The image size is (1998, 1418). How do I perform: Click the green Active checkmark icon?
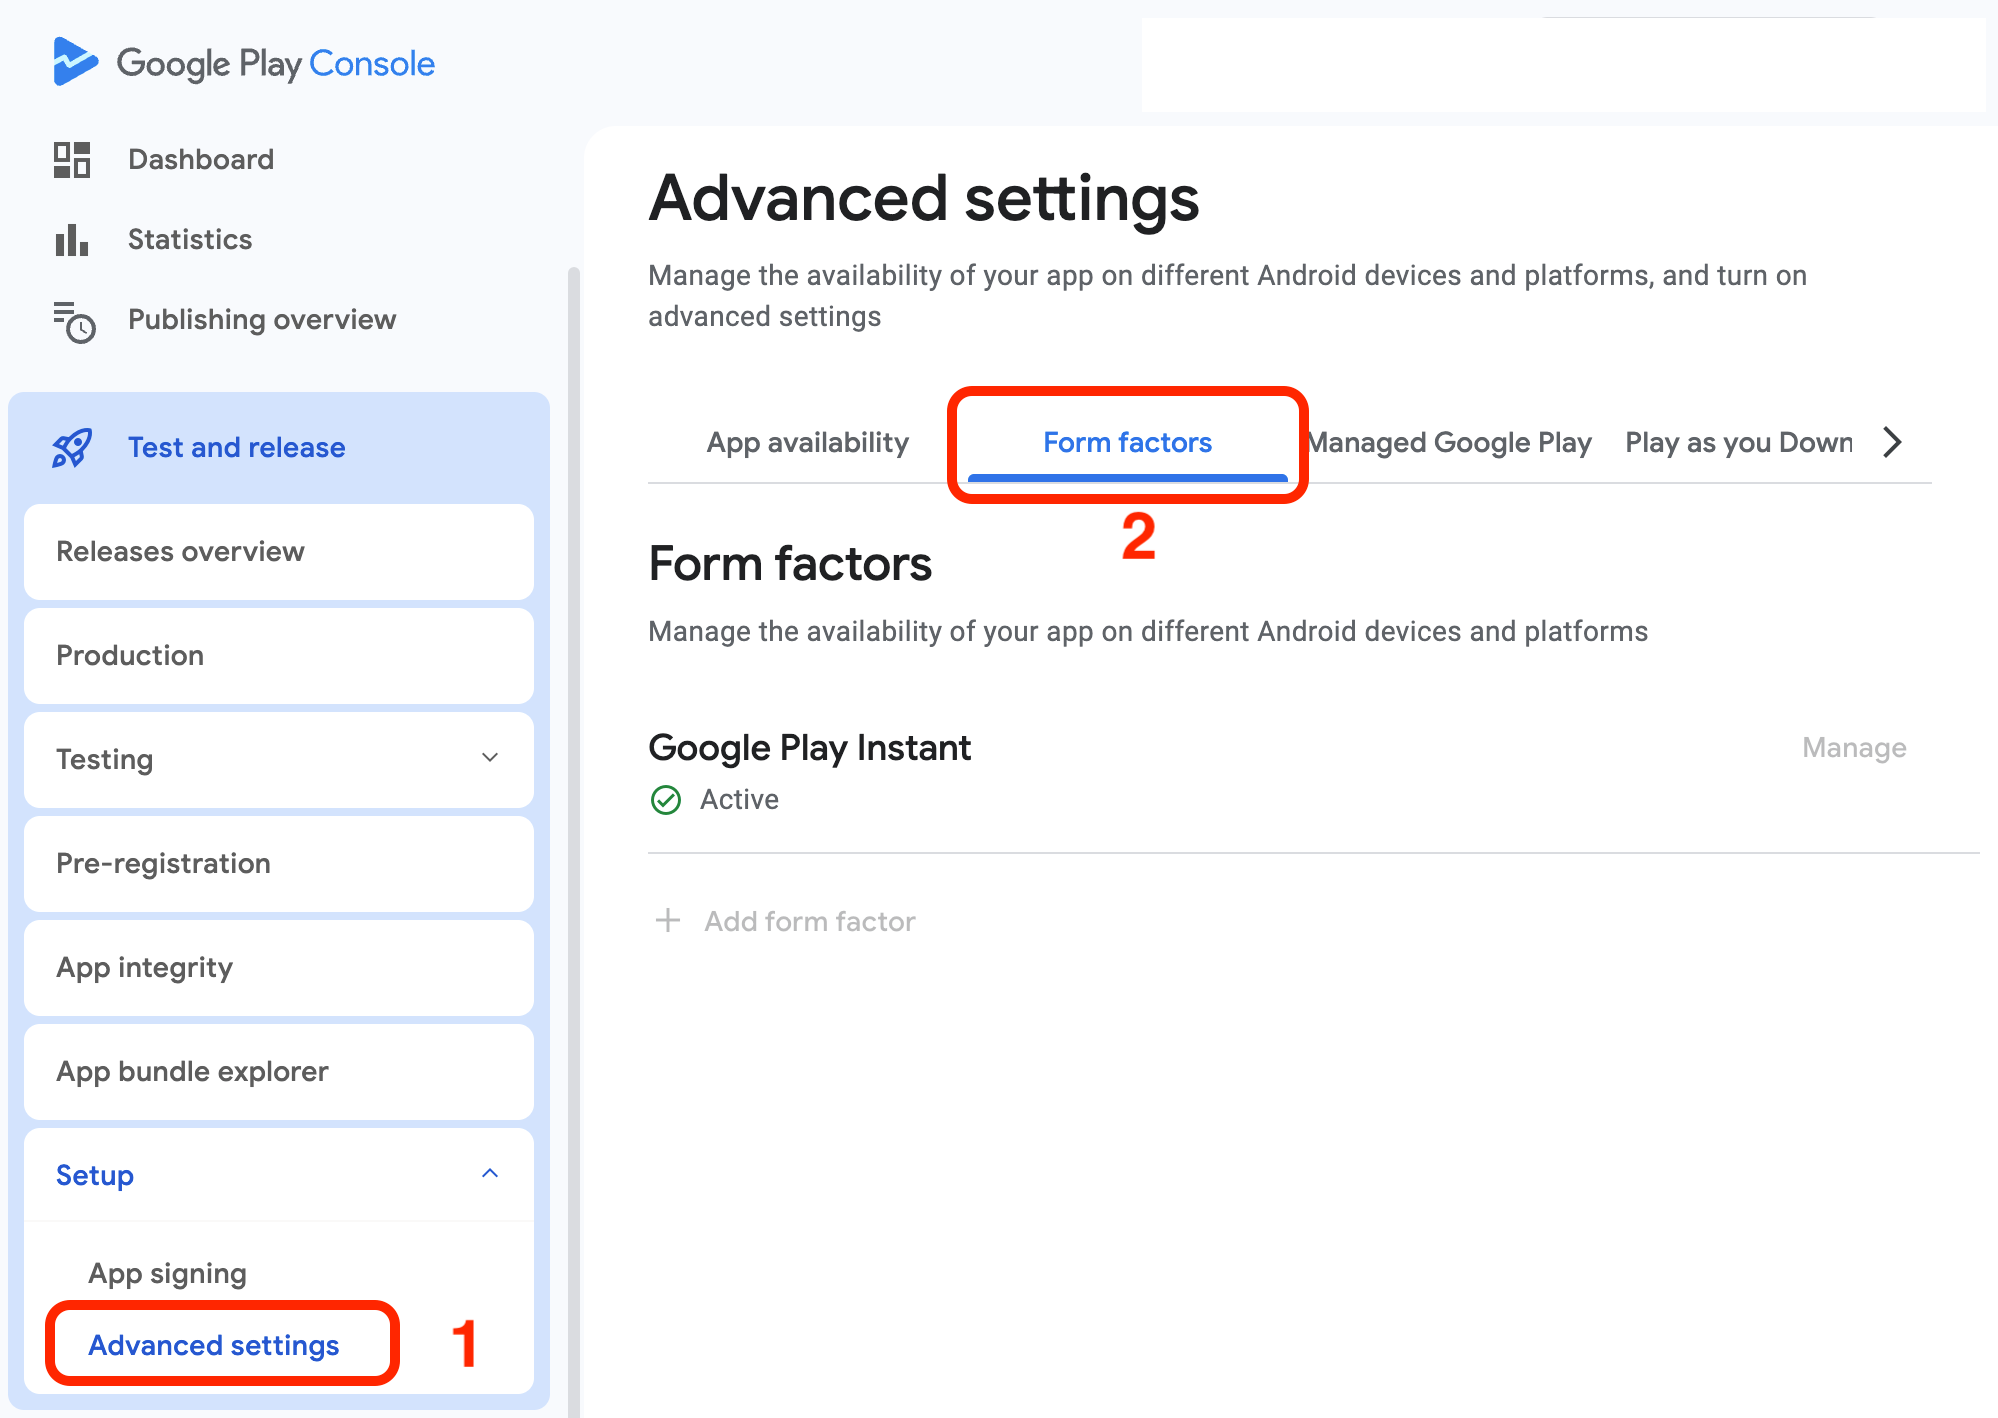tap(666, 800)
